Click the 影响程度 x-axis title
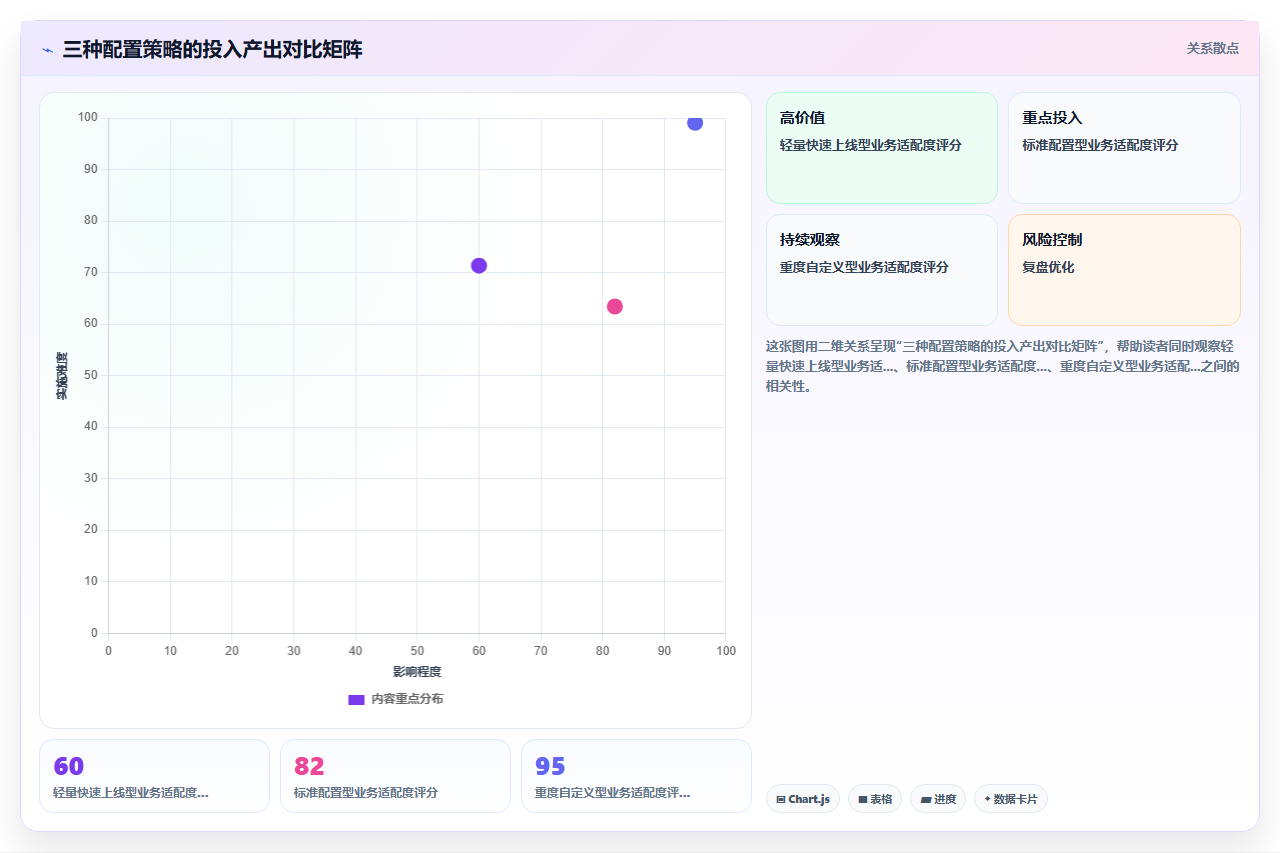 click(x=417, y=671)
